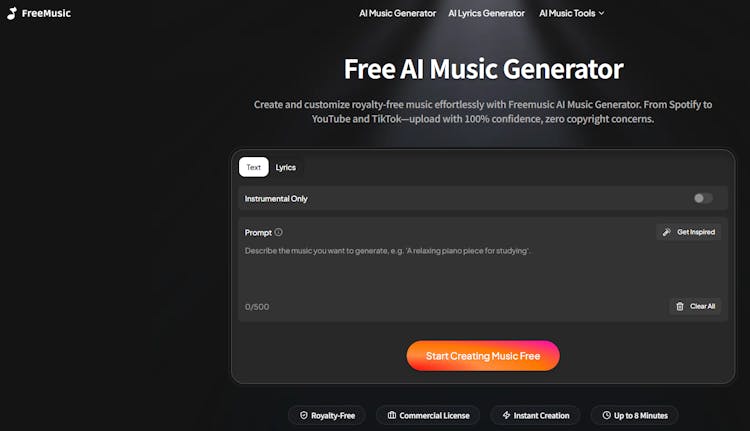Click the lightning bolt Instant Creation icon

tap(507, 415)
